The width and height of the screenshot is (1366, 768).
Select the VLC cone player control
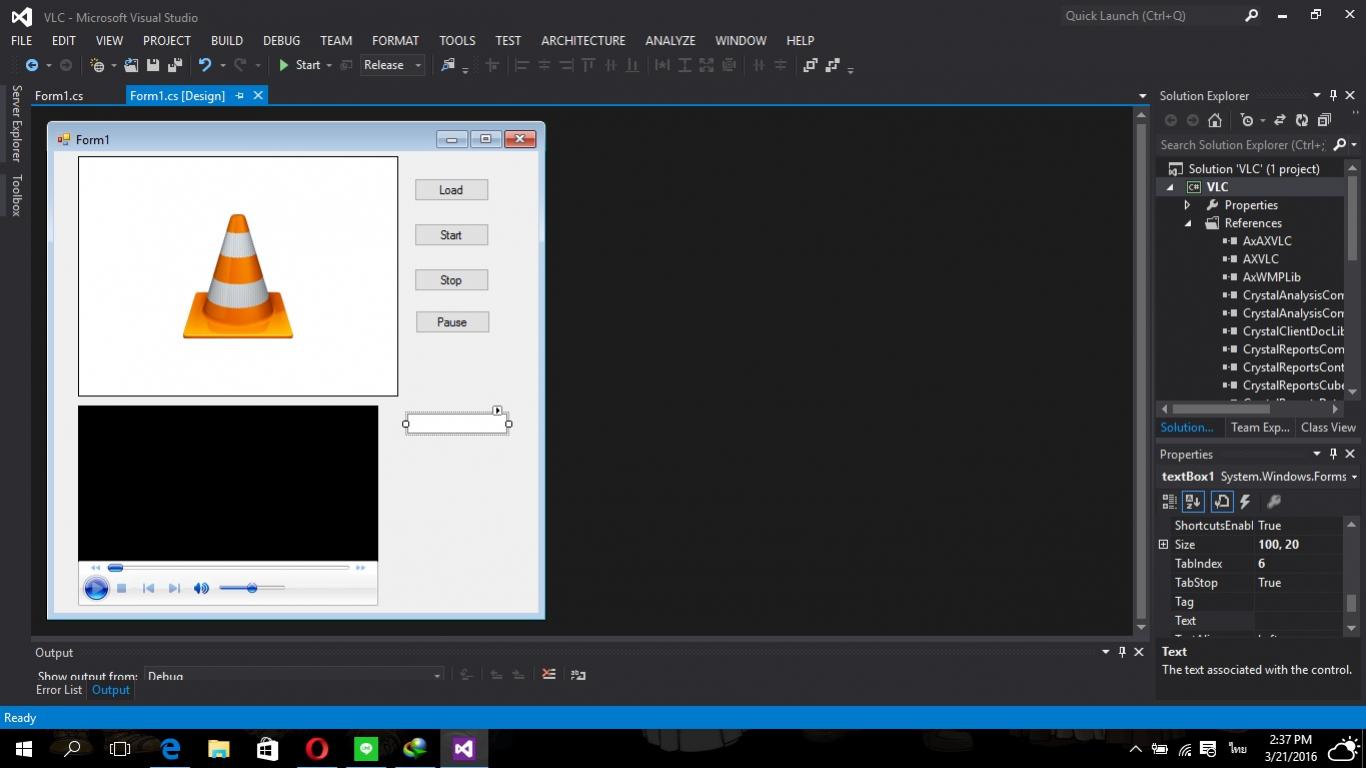click(238, 276)
